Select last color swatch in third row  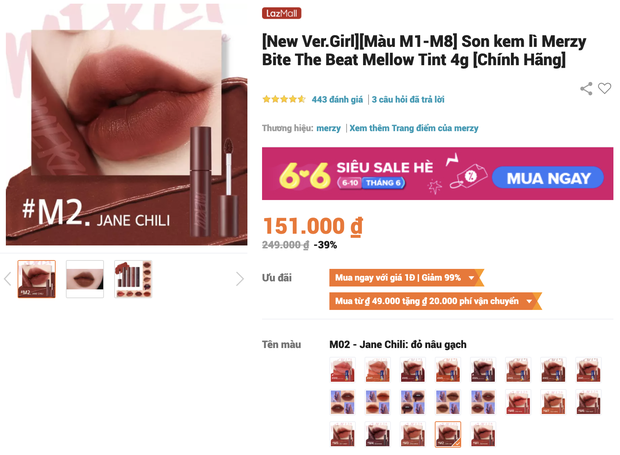(x=483, y=434)
